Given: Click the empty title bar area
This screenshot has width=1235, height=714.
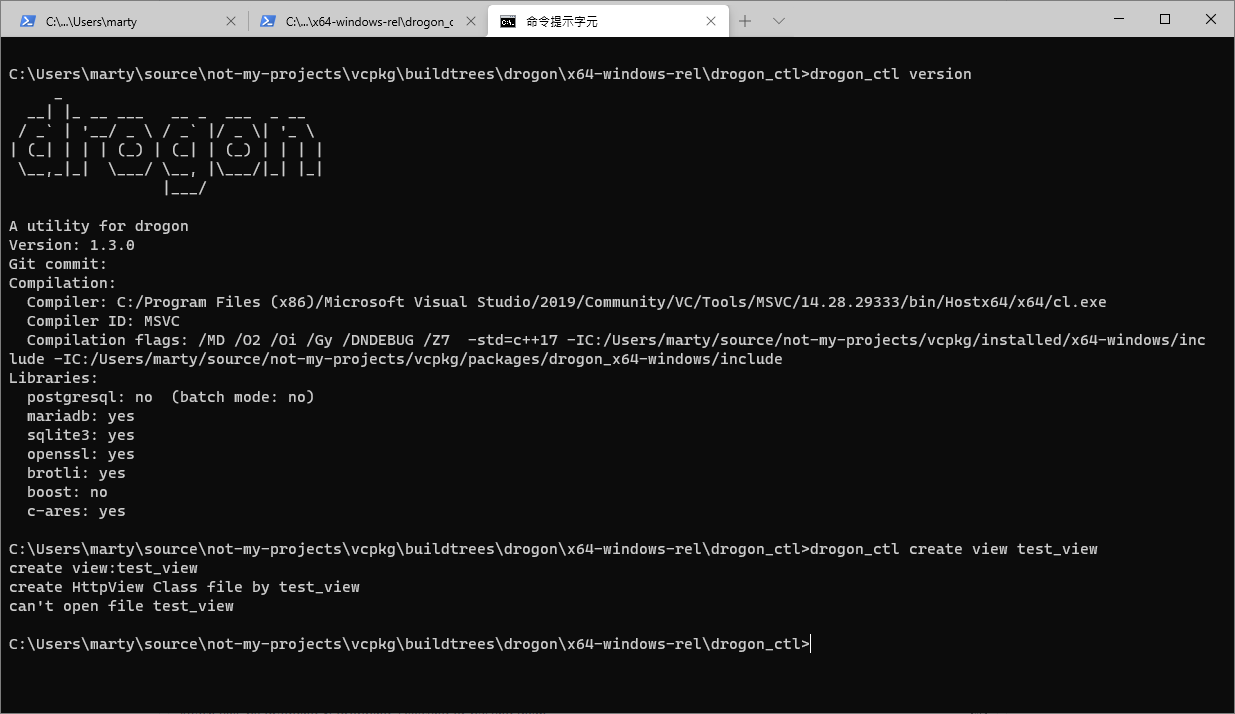Looking at the screenshot, I should 950,19.
